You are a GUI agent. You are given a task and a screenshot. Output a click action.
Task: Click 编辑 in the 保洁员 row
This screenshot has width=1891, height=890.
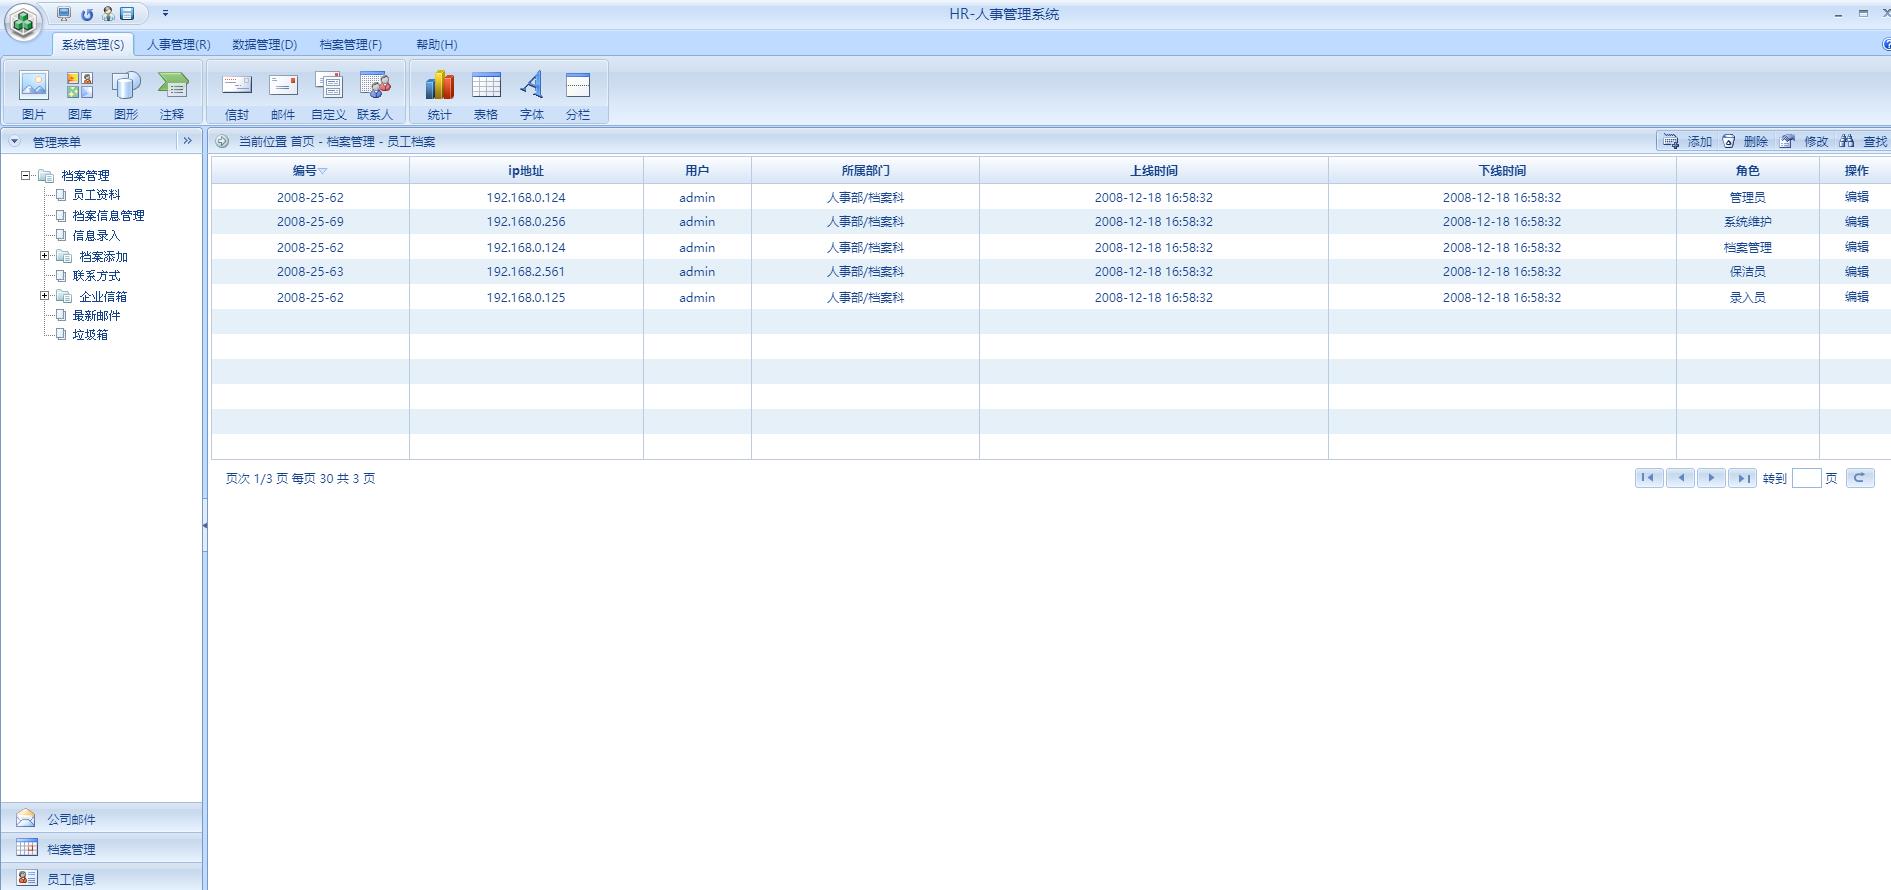pos(1856,271)
